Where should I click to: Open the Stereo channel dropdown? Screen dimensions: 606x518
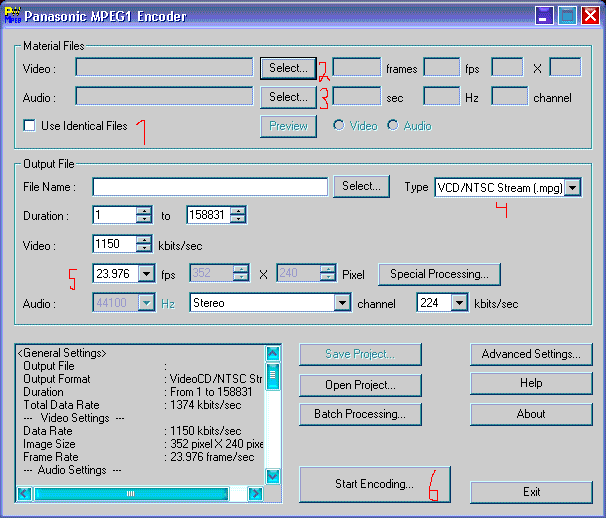pos(342,303)
